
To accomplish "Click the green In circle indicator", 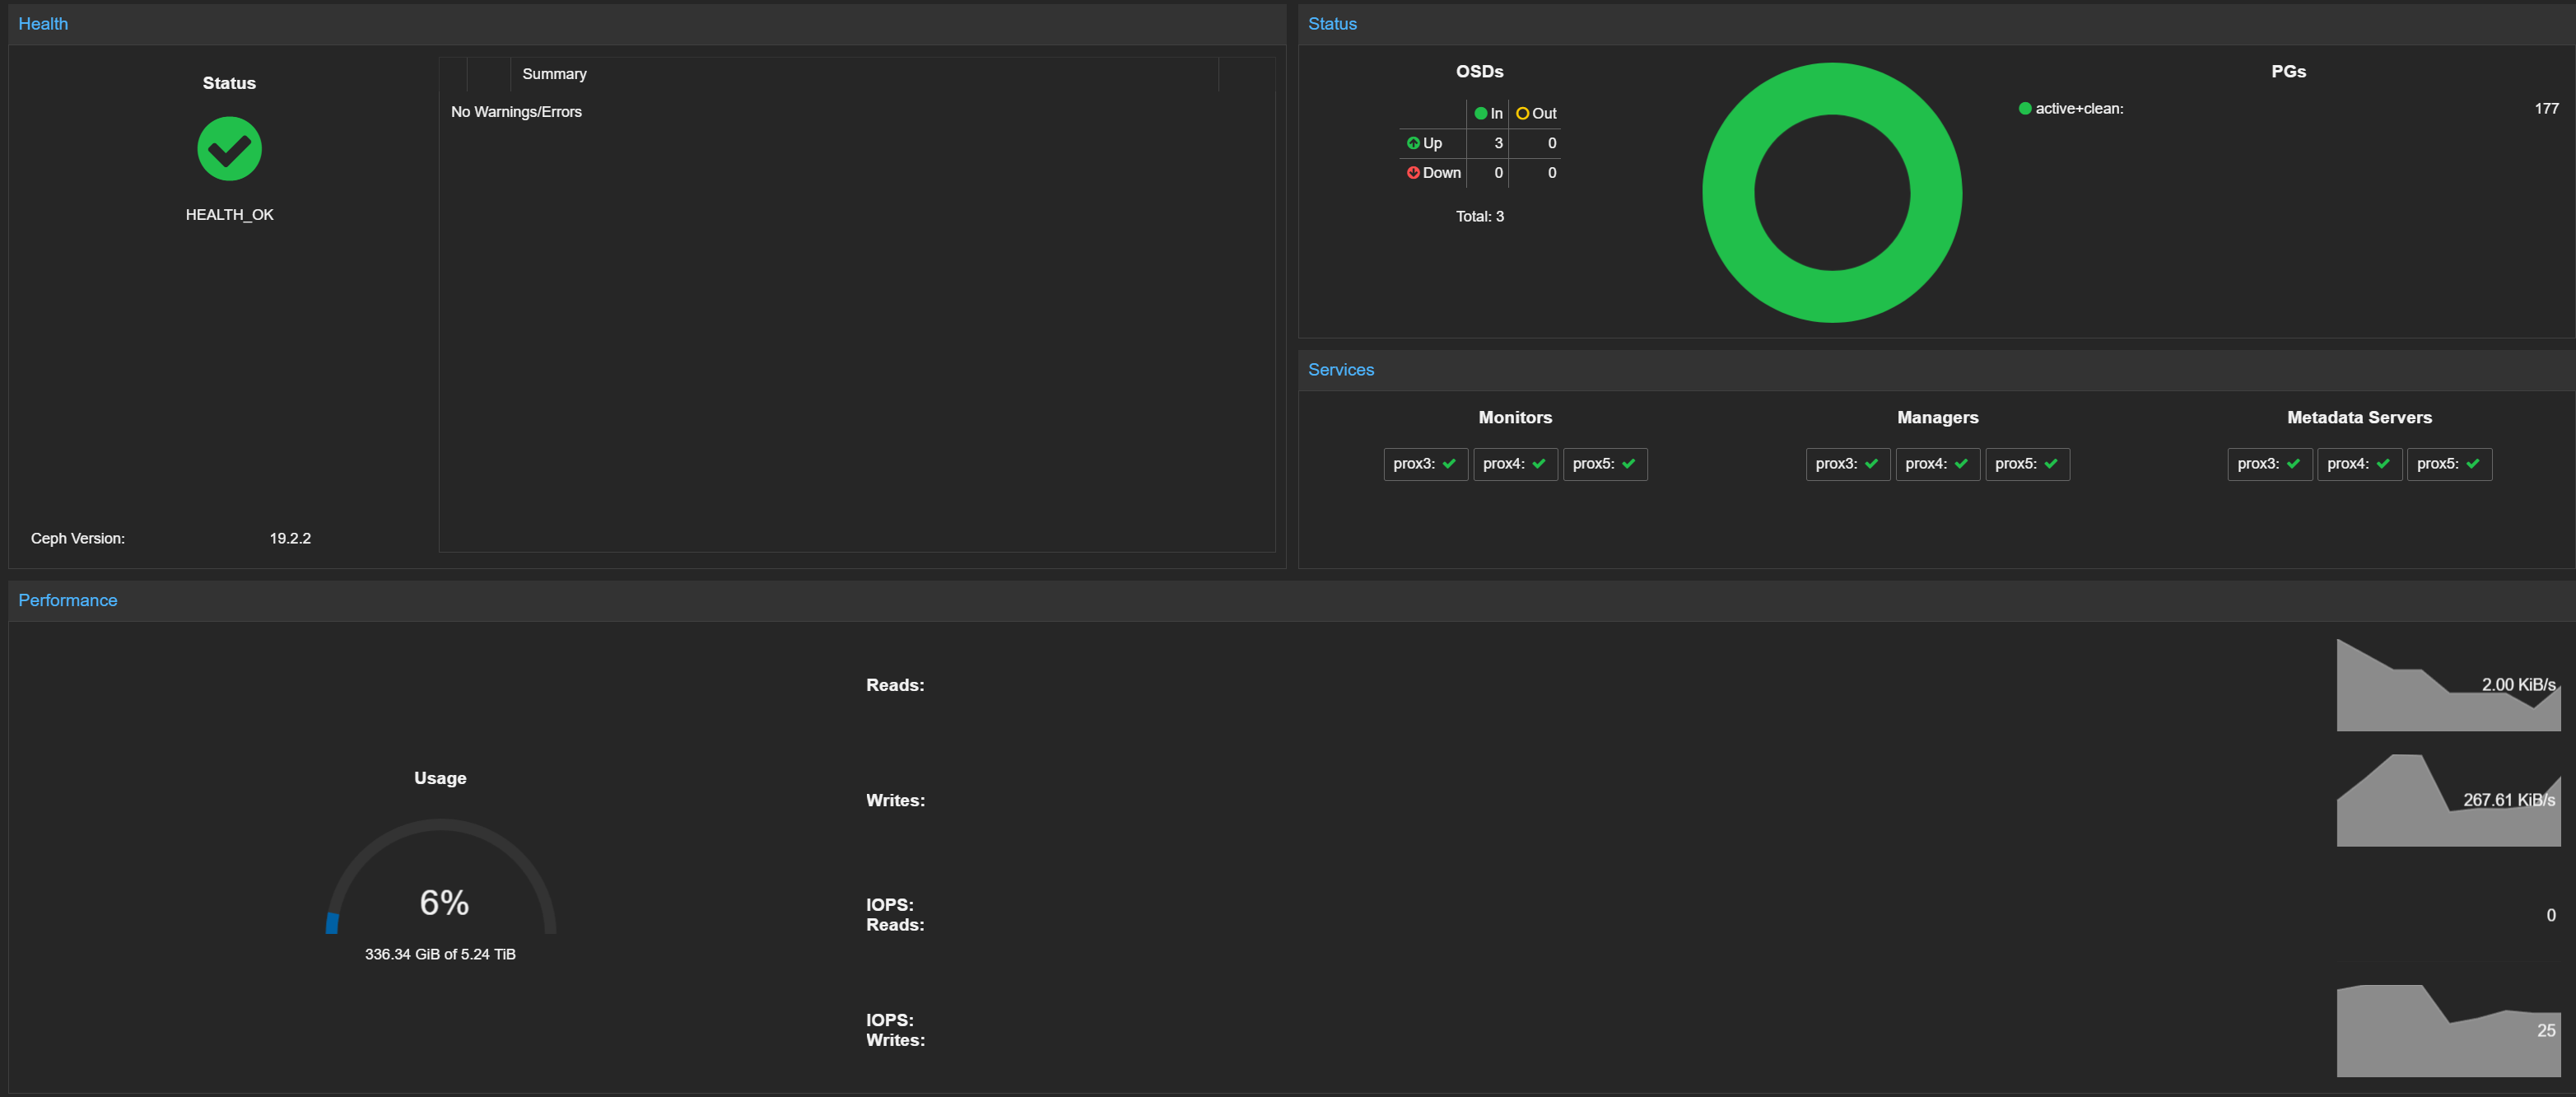I will click(x=1481, y=113).
